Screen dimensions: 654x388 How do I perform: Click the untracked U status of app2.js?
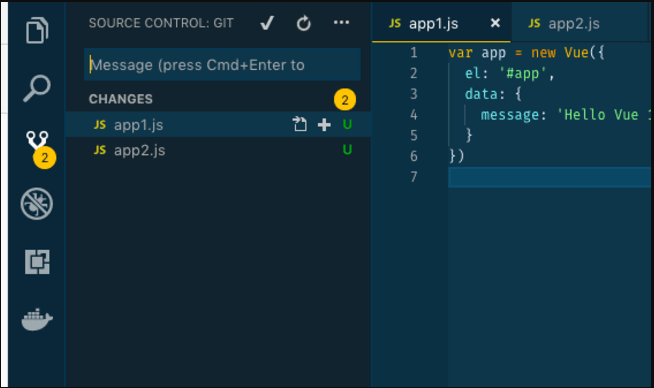[x=347, y=149]
